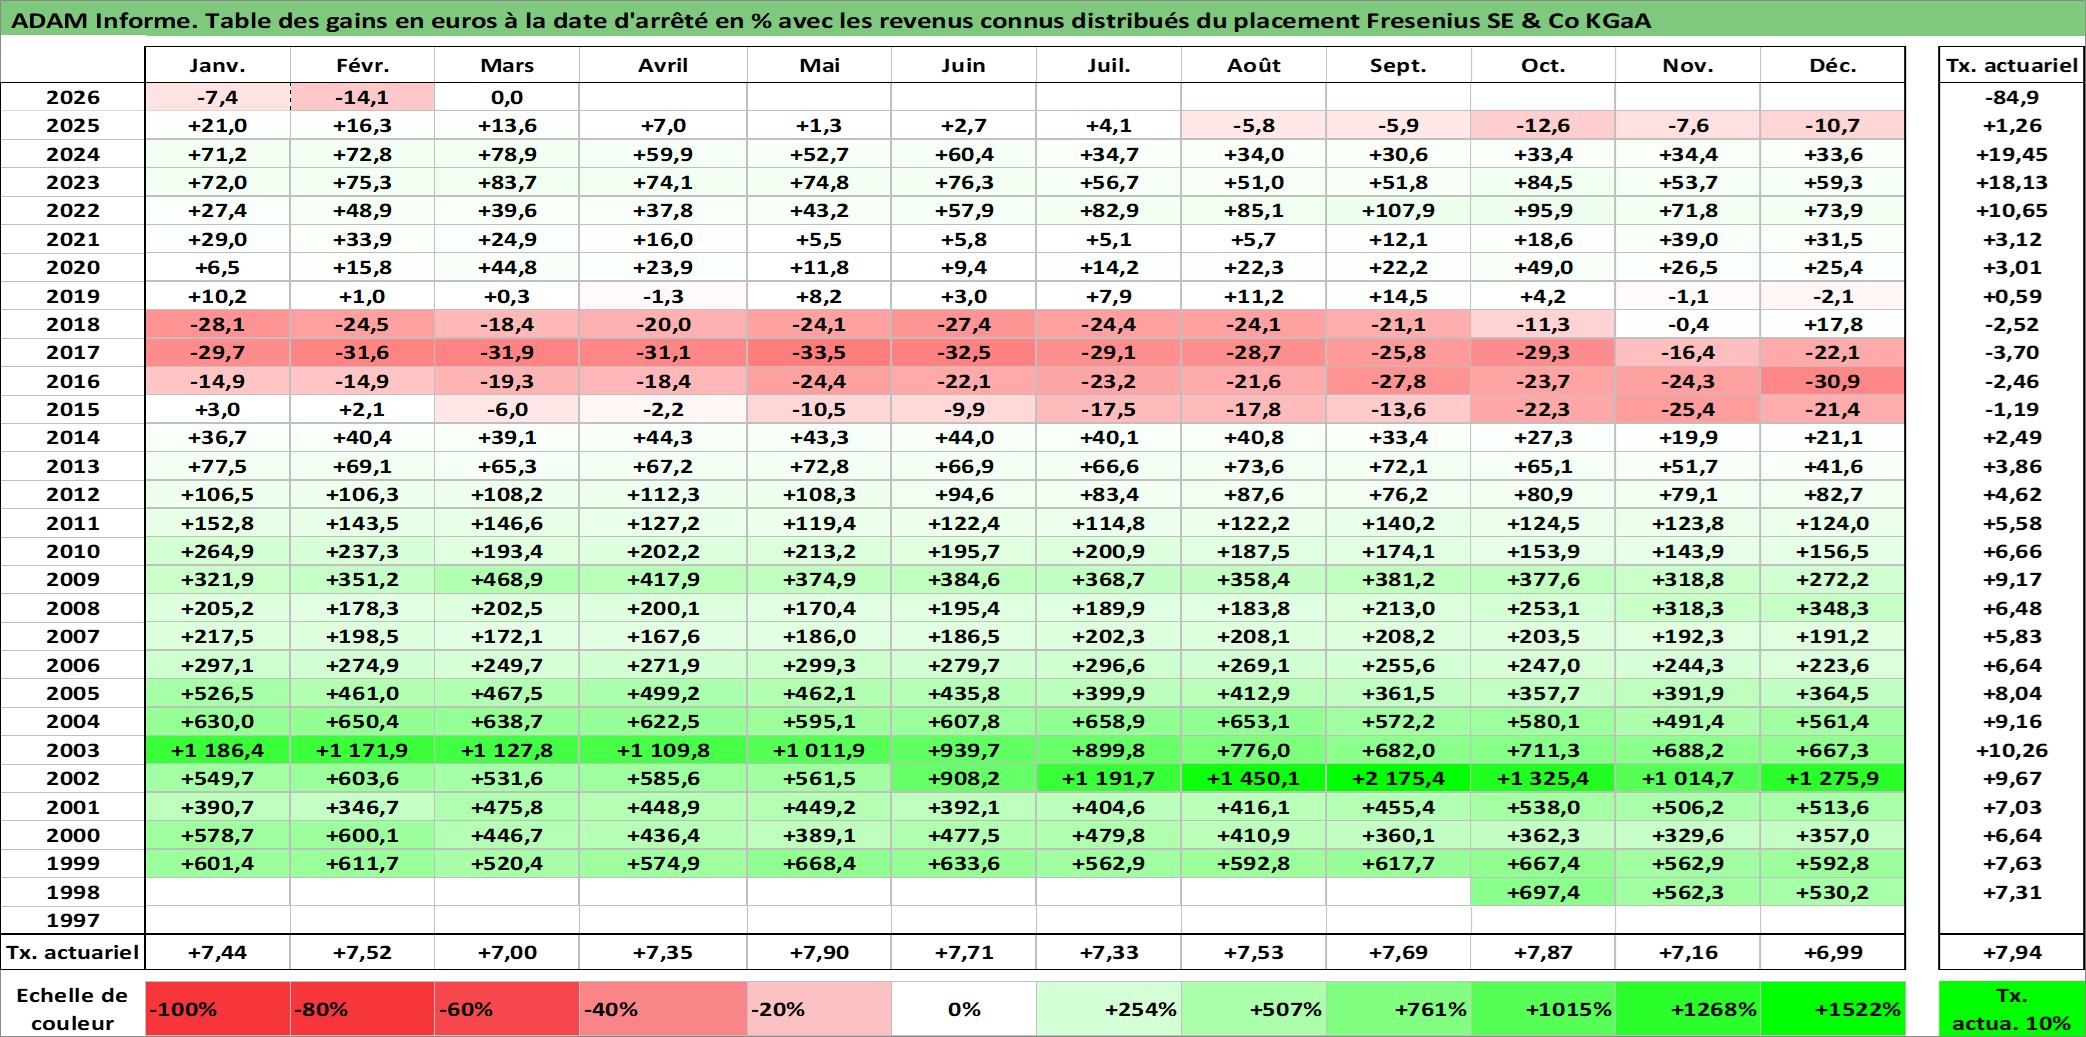Click the +7,94 overall actuarial rate

[2012, 952]
